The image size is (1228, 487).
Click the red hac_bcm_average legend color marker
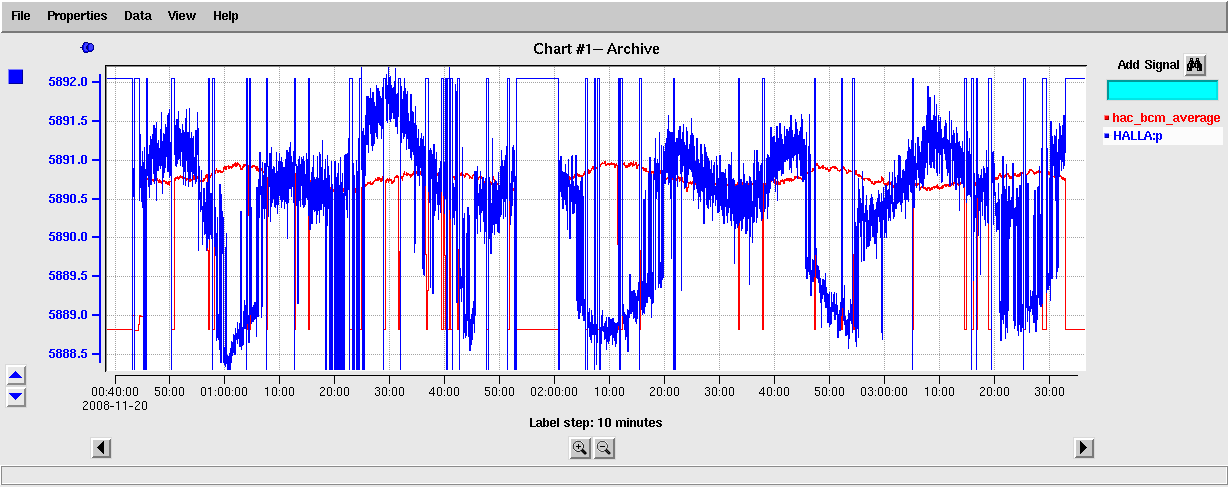click(x=1107, y=118)
